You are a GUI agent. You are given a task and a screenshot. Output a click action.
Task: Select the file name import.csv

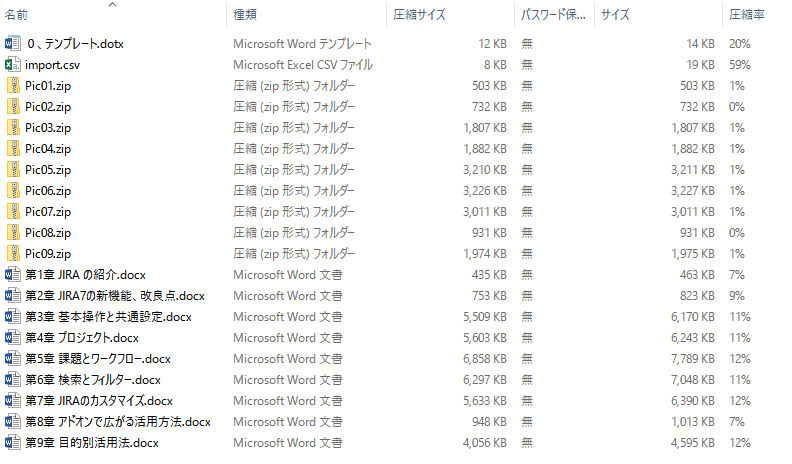coord(53,65)
